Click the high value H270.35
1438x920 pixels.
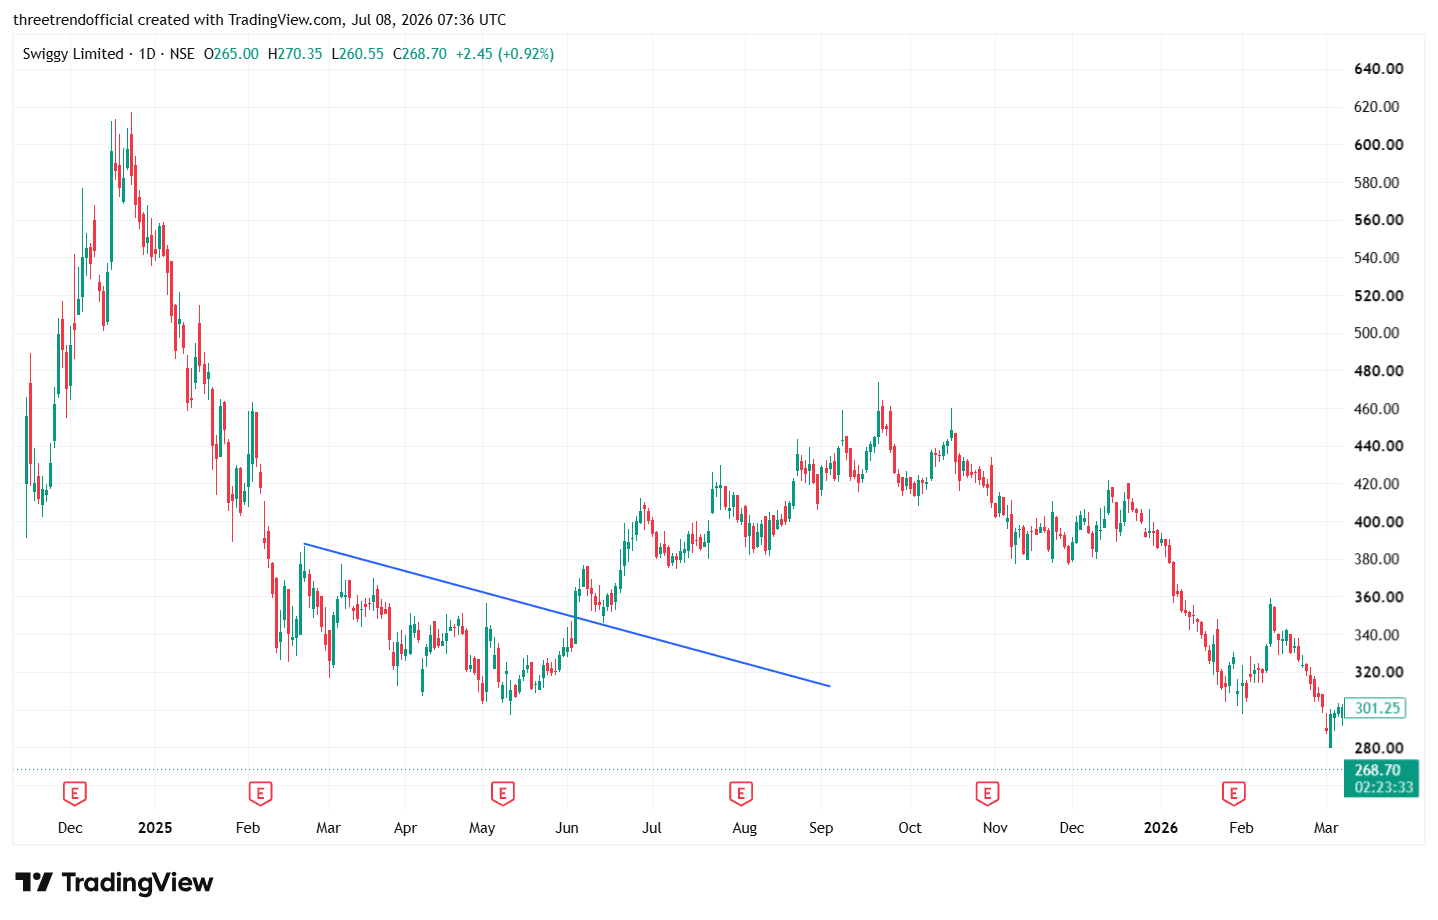(295, 54)
